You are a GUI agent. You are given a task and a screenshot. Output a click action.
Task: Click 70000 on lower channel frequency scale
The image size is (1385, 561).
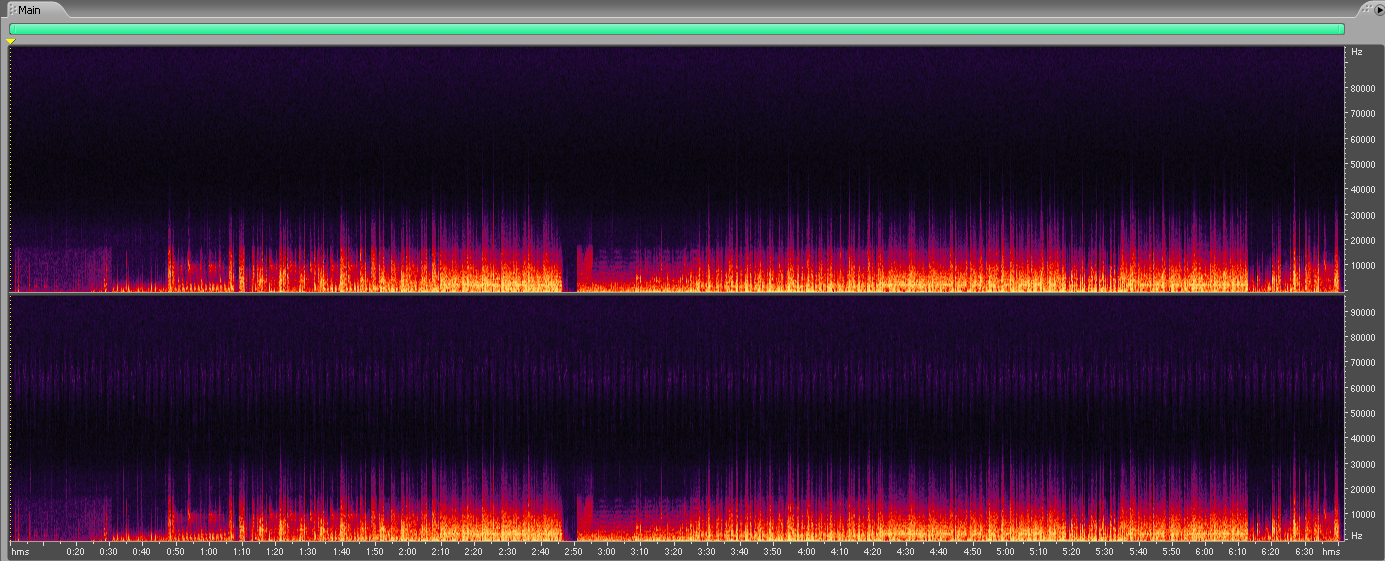(x=1364, y=363)
